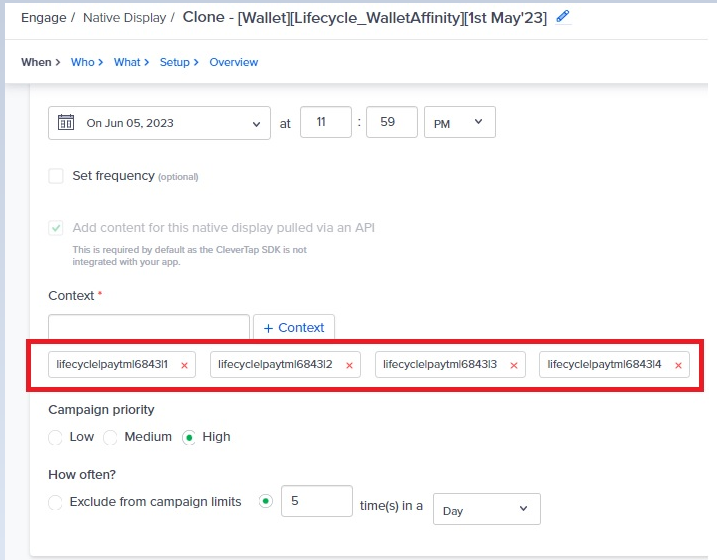Open the Native Display breadcrumb link
The height and width of the screenshot is (560, 717).
[124, 18]
